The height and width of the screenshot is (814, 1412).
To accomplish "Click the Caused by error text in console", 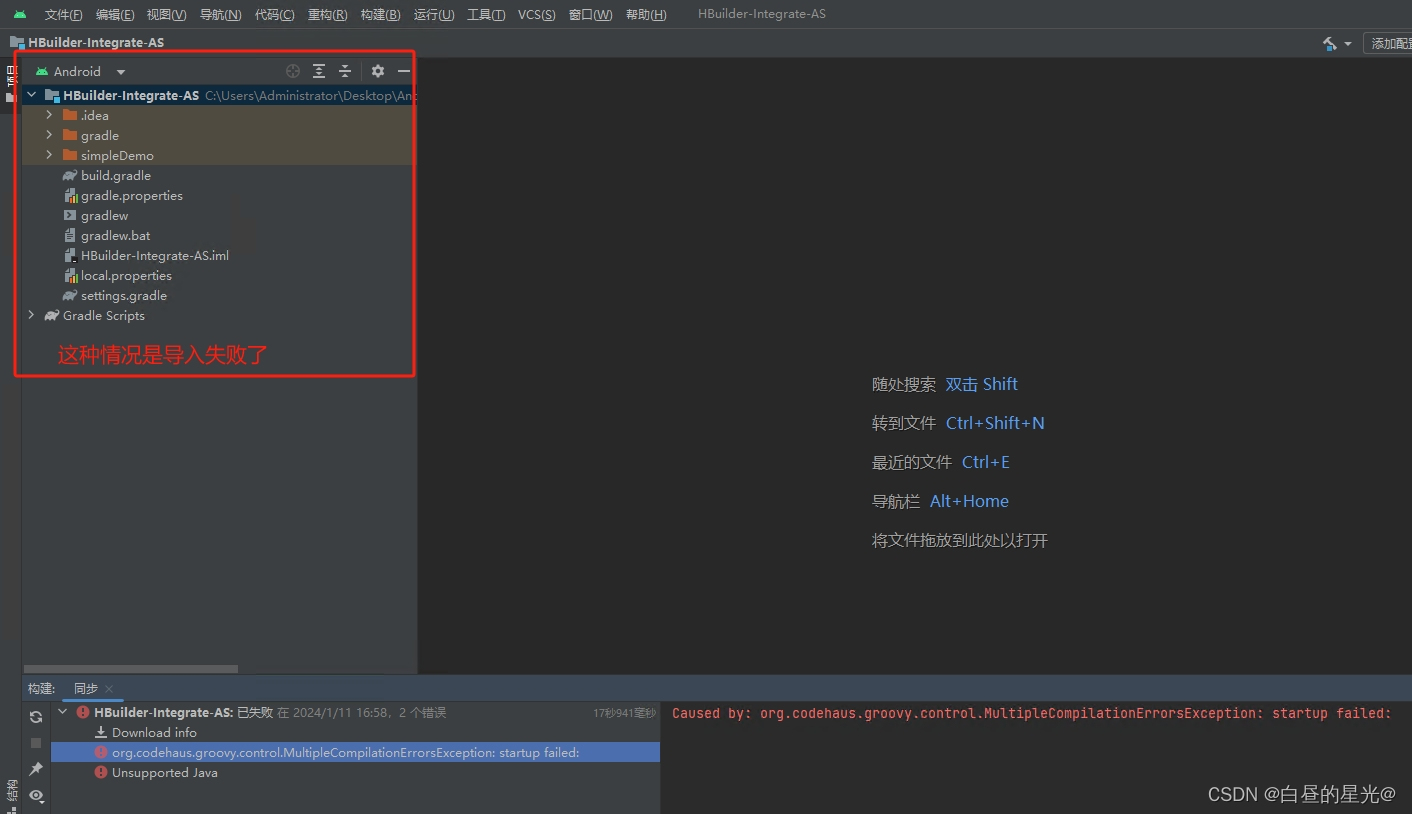I will pyautogui.click(x=1031, y=713).
